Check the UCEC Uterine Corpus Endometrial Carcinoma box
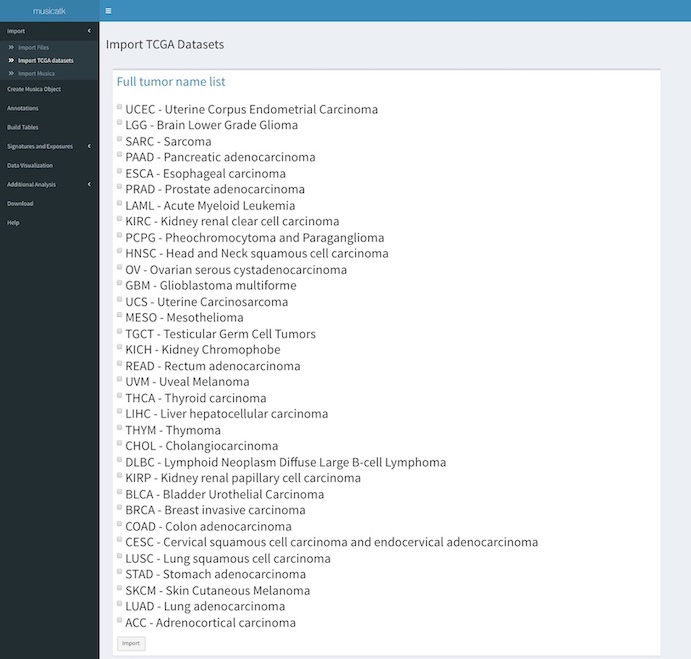691x659 pixels. pos(120,108)
